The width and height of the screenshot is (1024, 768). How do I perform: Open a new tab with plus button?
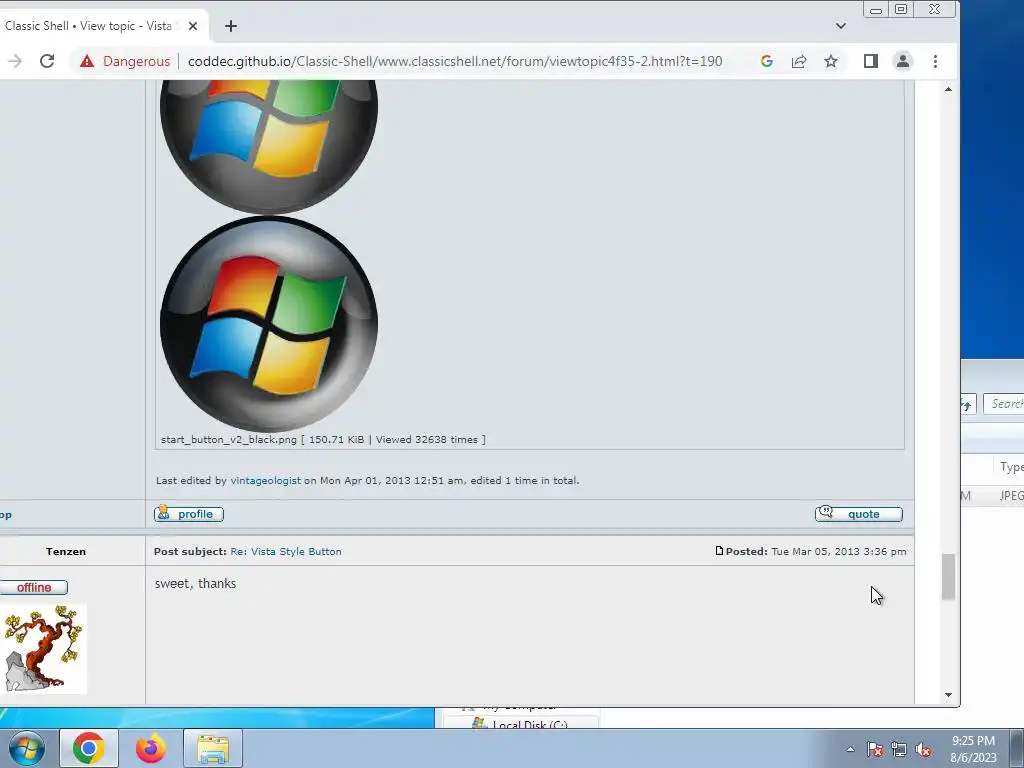pos(231,26)
